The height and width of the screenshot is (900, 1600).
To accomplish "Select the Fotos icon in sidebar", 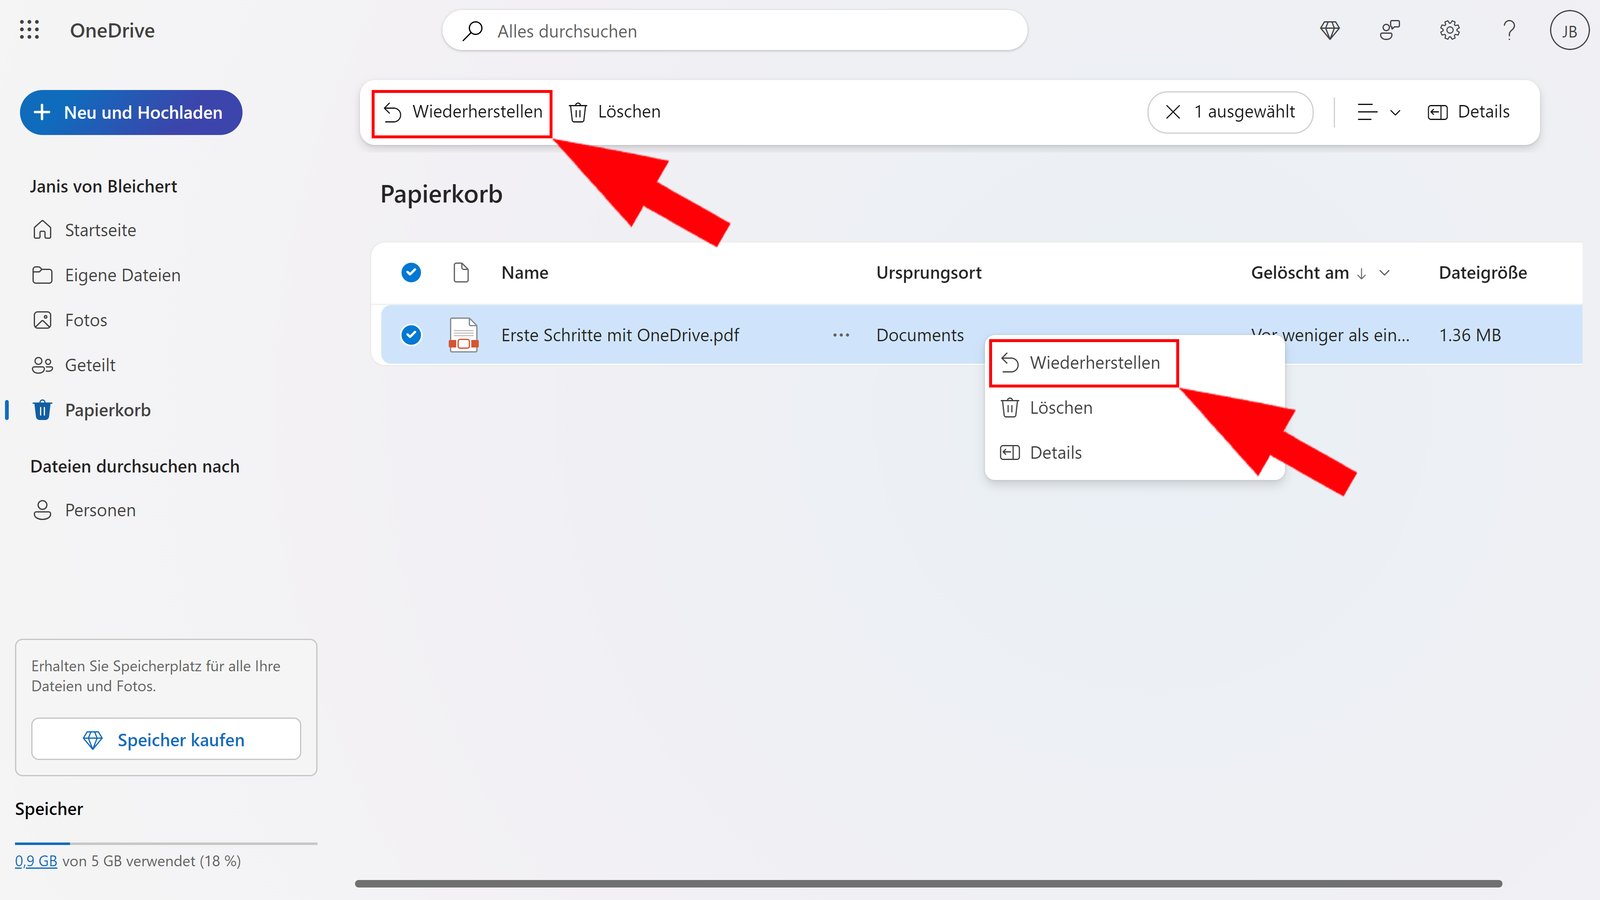I will tap(42, 319).
